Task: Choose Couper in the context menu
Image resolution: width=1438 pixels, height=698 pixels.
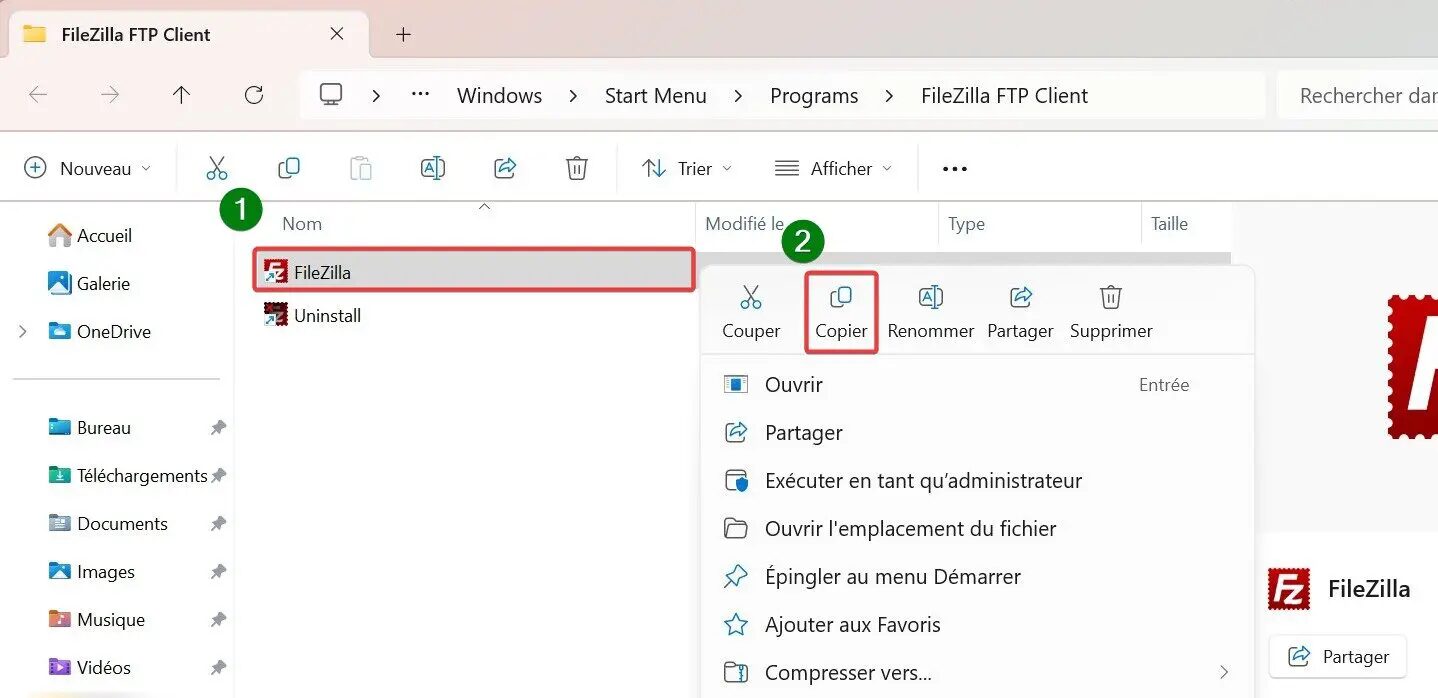Action: coord(751,312)
